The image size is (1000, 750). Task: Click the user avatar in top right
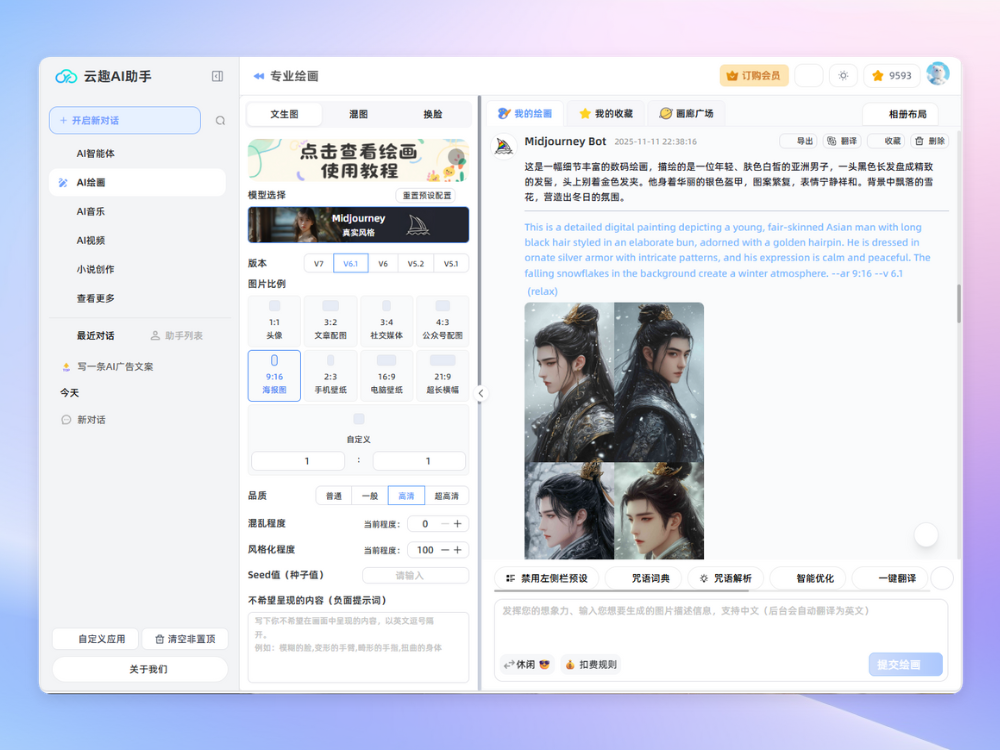pos(937,75)
